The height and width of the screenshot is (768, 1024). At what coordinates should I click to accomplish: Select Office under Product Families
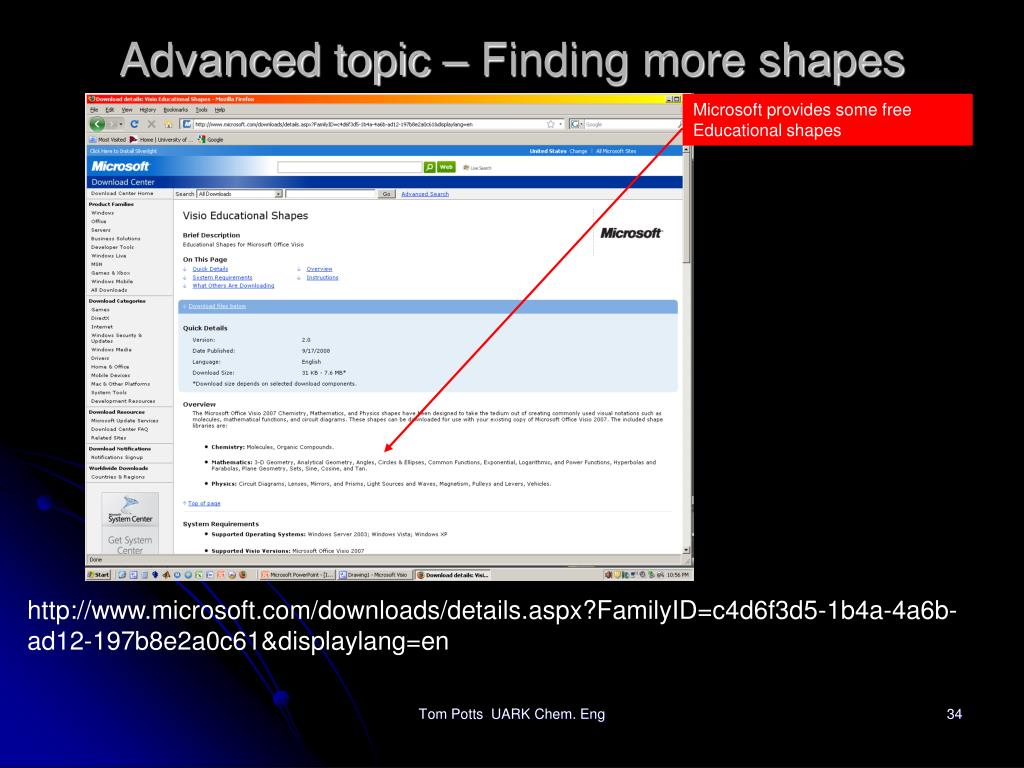pos(99,221)
